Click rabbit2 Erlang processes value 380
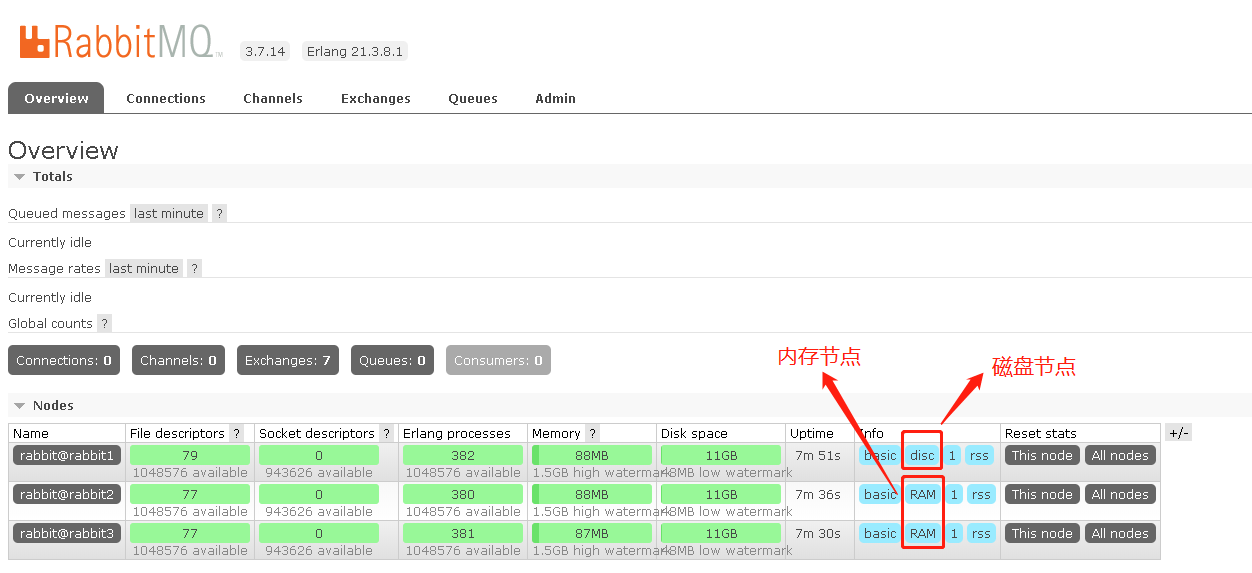1252x573 pixels. [463, 494]
